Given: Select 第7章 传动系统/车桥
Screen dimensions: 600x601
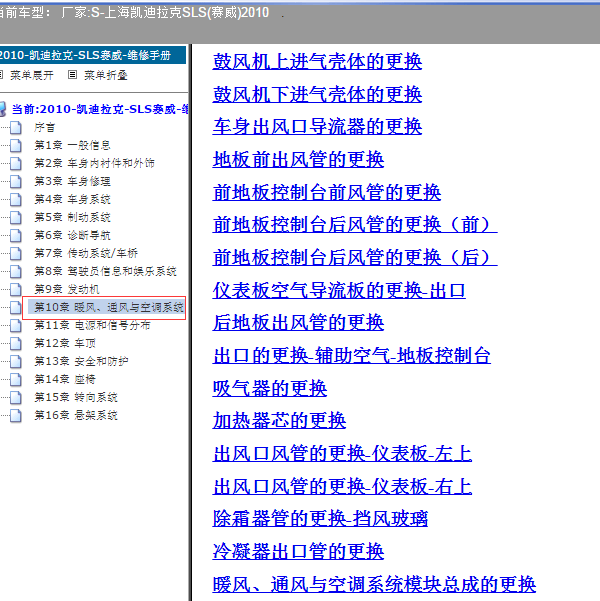Looking at the screenshot, I should coord(86,253).
